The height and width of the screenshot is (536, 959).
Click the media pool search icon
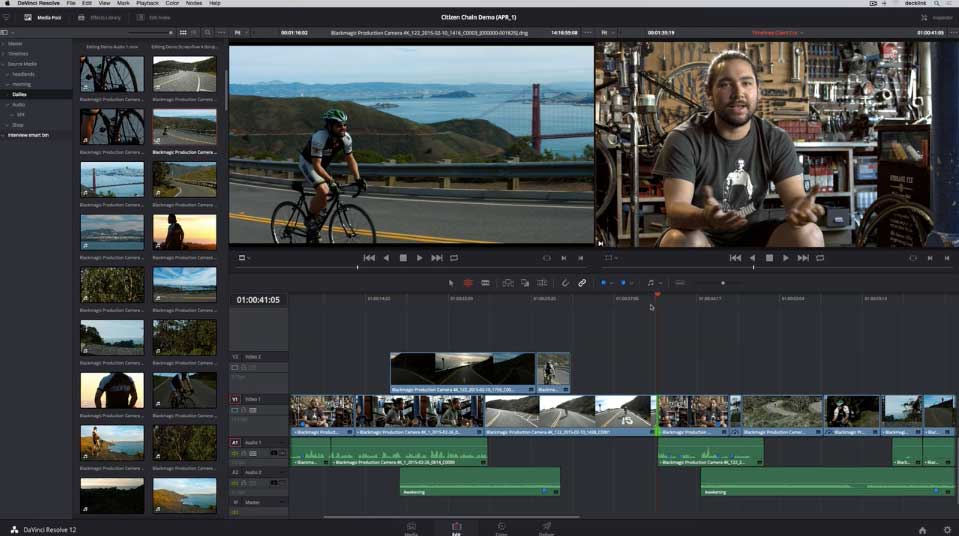pyautogui.click(x=208, y=32)
